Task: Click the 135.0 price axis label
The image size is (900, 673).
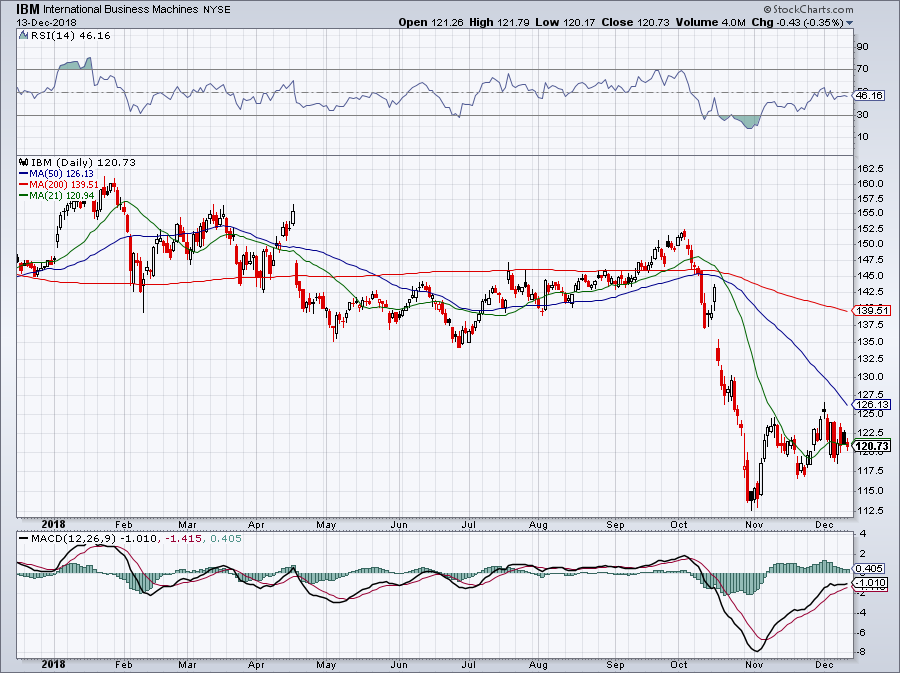Action: 870,342
